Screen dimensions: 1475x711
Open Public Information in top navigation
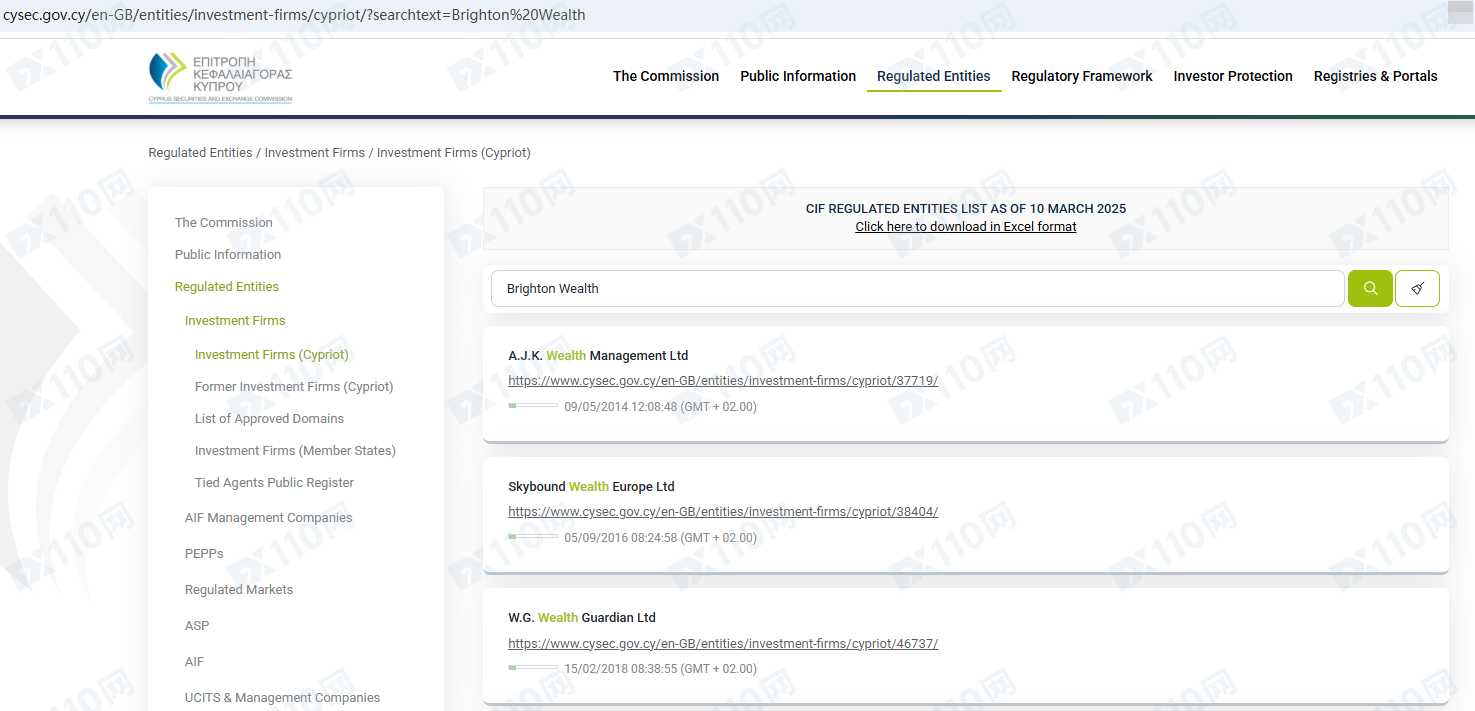[x=798, y=76]
